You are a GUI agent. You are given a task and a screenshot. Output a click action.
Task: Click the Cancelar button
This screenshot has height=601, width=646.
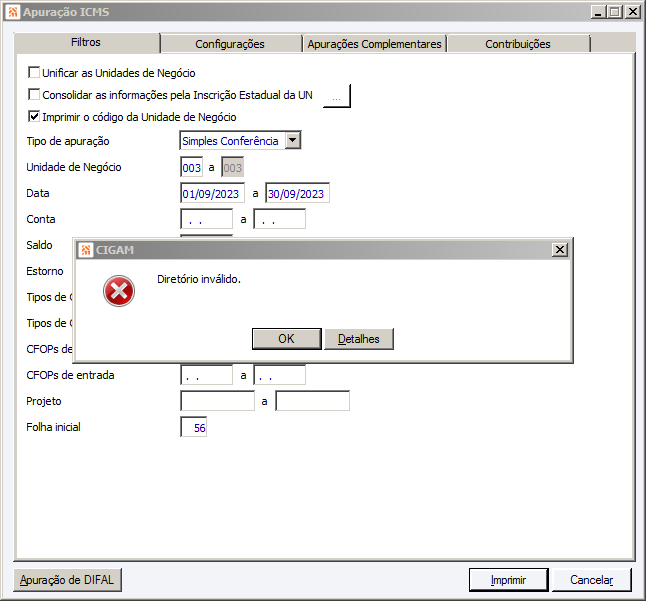[x=592, y=580]
